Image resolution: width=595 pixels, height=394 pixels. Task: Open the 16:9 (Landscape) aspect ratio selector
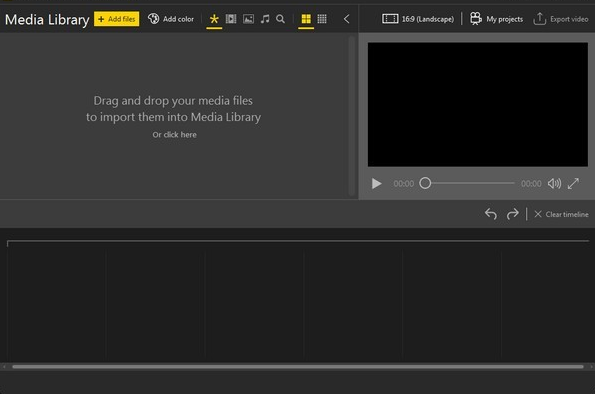(418, 19)
